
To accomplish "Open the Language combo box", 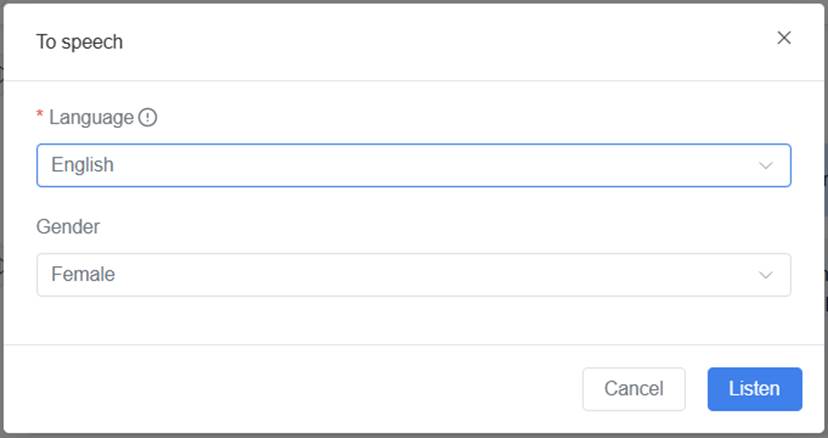I will [400, 165].
